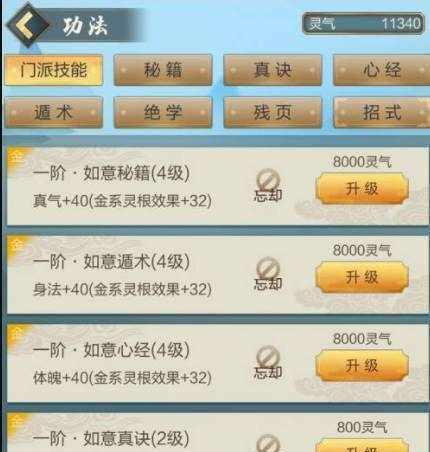Tap the 忘却 icon for 如意秘籍
This screenshot has width=430, height=452.
[268, 186]
